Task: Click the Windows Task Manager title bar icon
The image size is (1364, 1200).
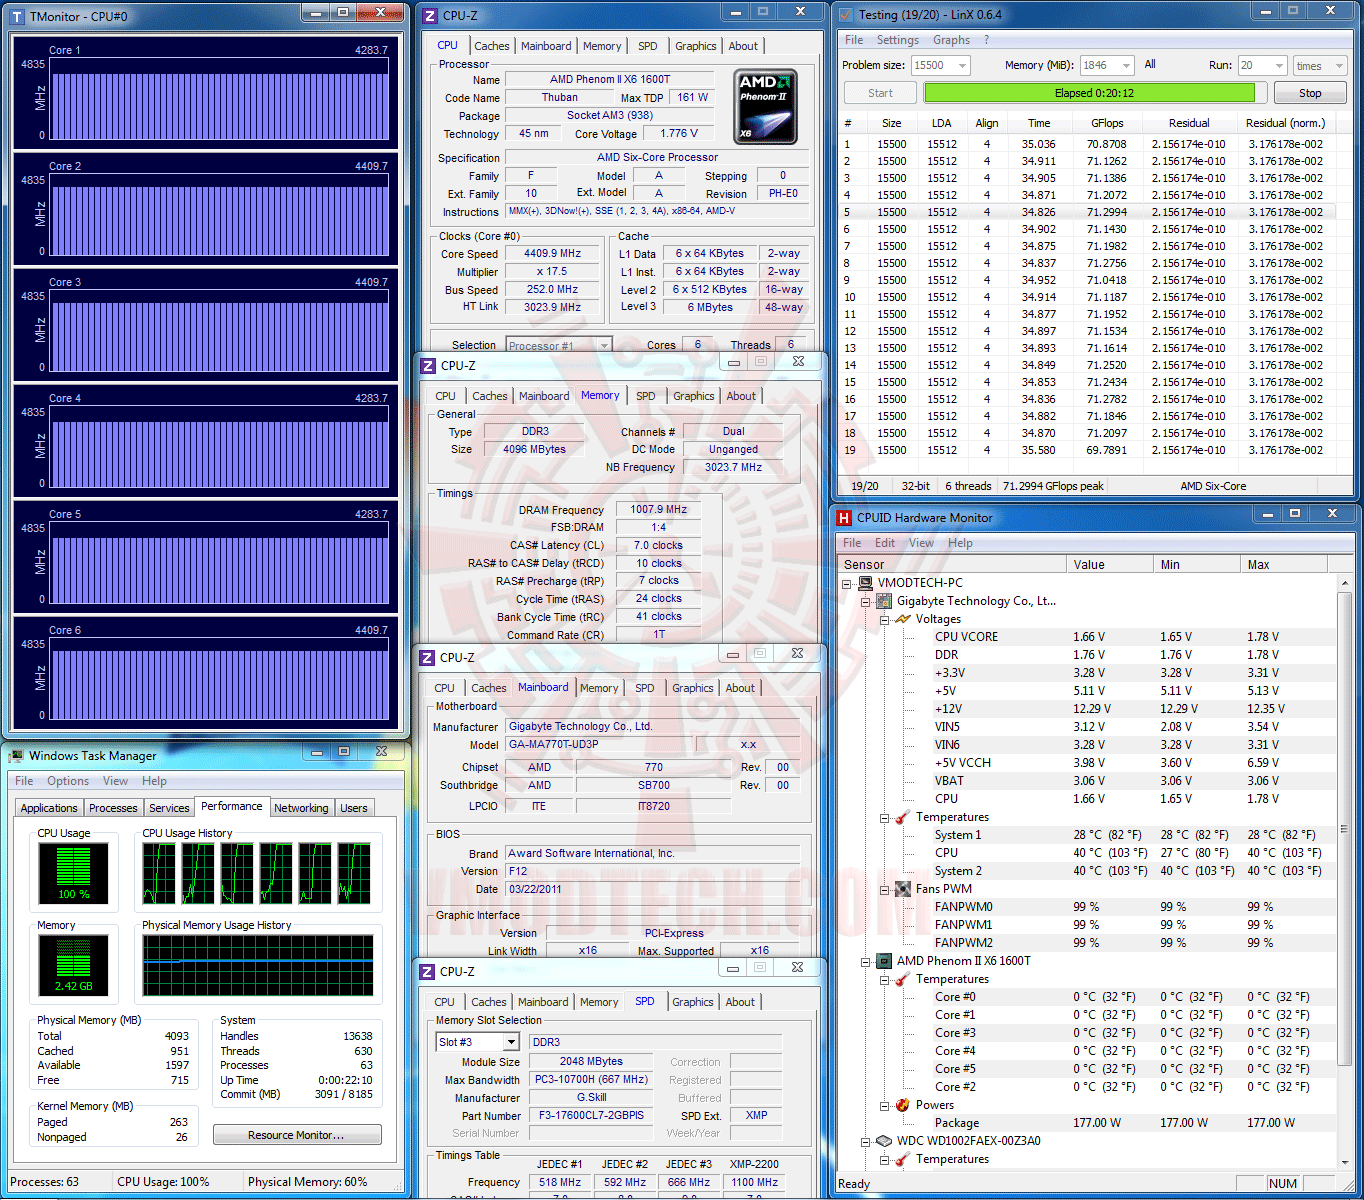Action: tap(15, 756)
